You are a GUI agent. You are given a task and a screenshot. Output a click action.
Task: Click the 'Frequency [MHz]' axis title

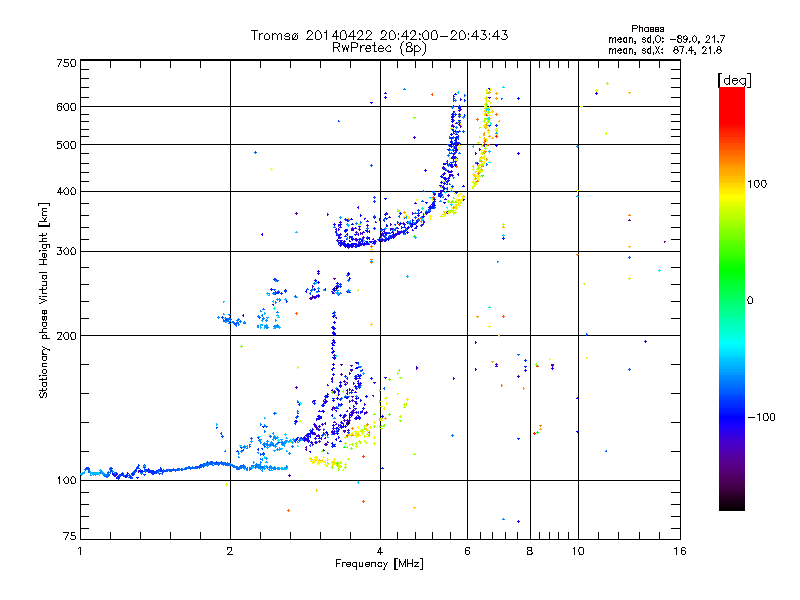coord(379,564)
